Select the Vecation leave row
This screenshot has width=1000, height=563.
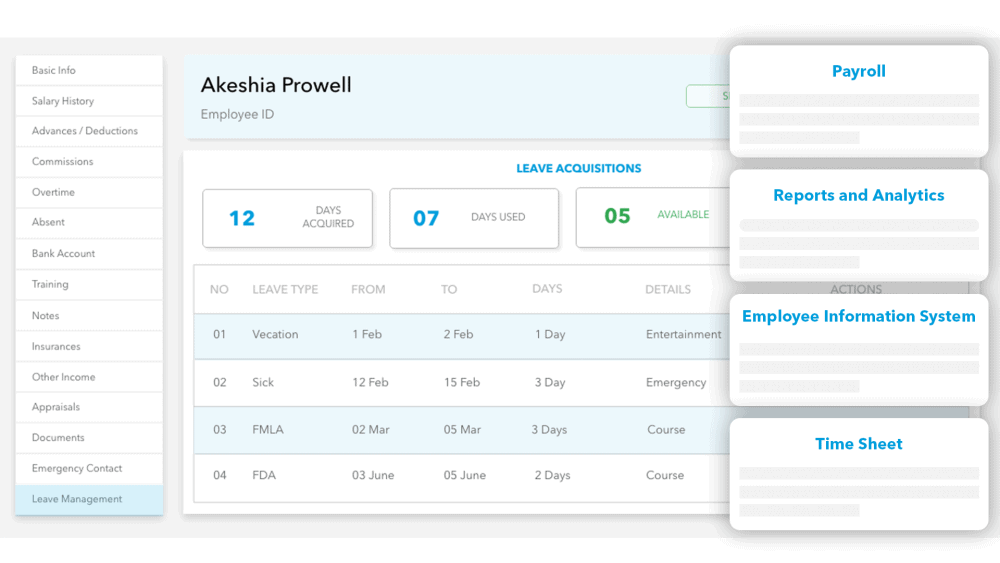460,335
